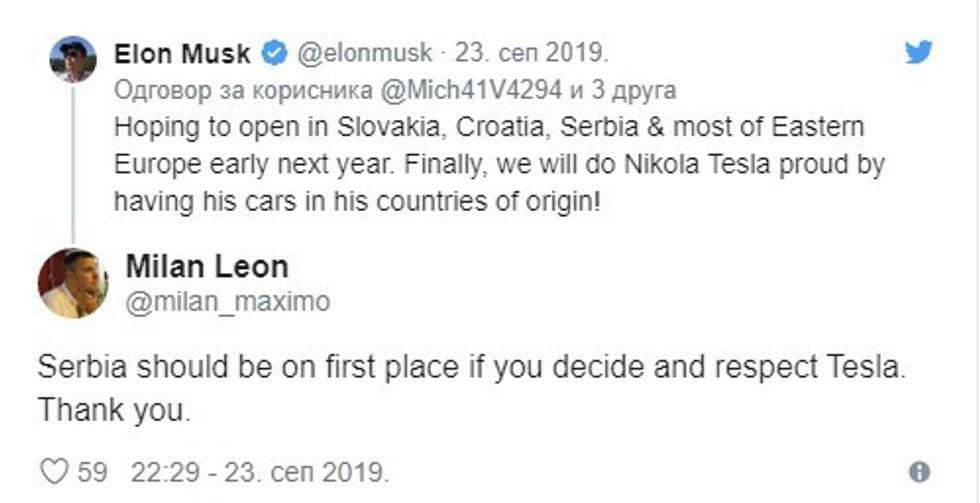Viewport: 980px width, 503px height.
Task: Open Milan Leon's profile picture
Action: (73, 283)
